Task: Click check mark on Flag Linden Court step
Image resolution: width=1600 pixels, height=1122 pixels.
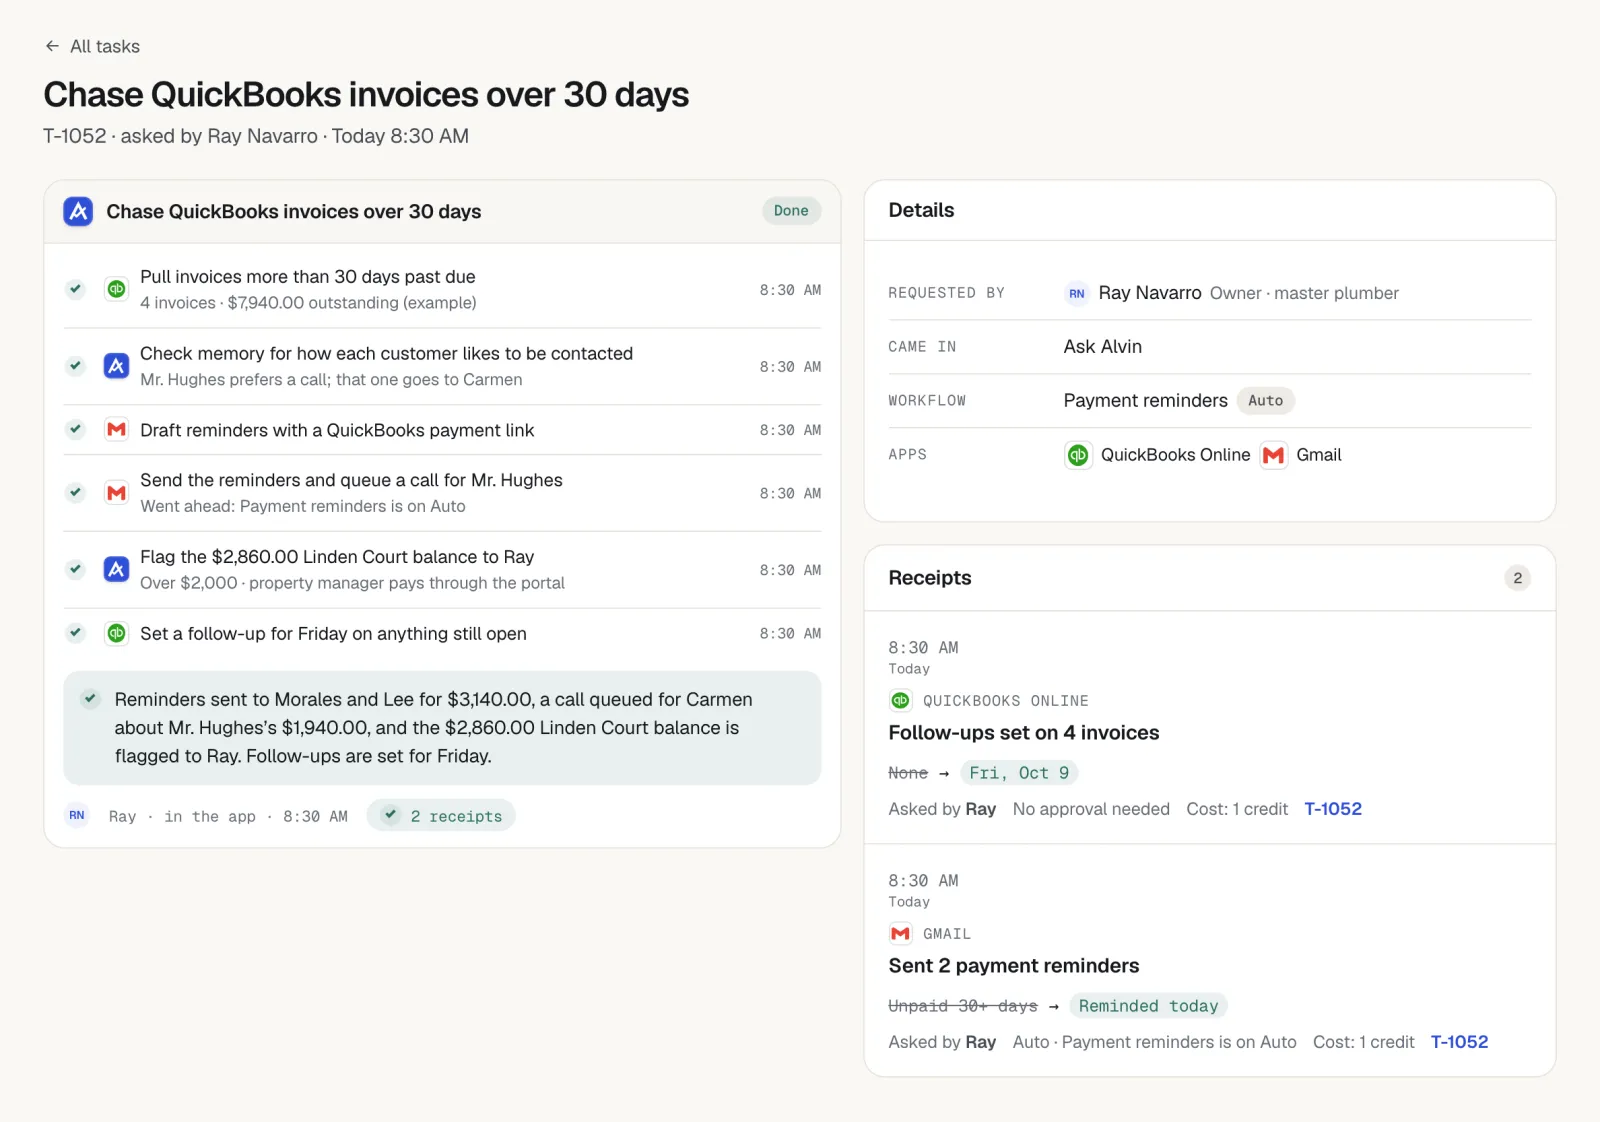Action: (75, 570)
